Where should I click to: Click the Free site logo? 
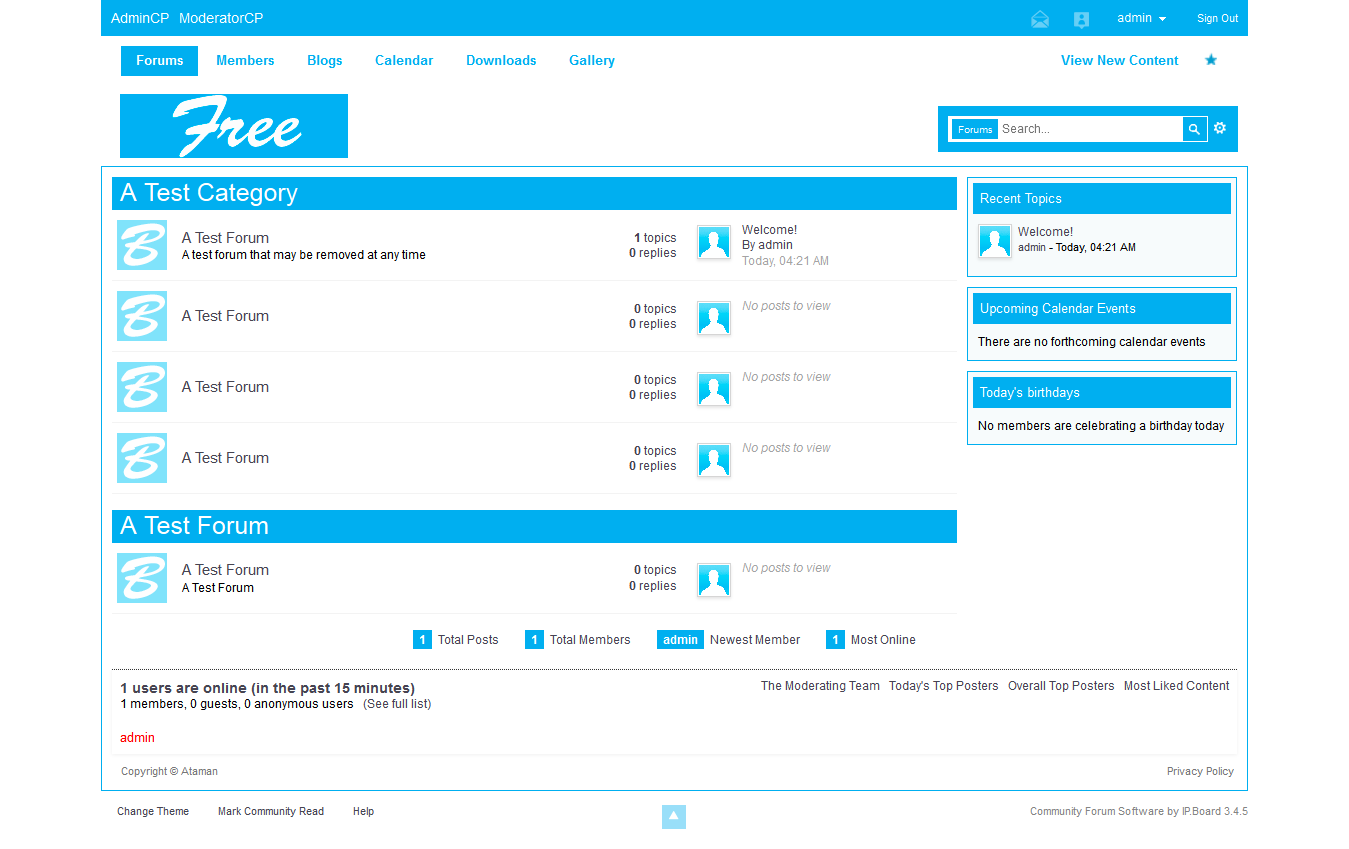coord(234,126)
